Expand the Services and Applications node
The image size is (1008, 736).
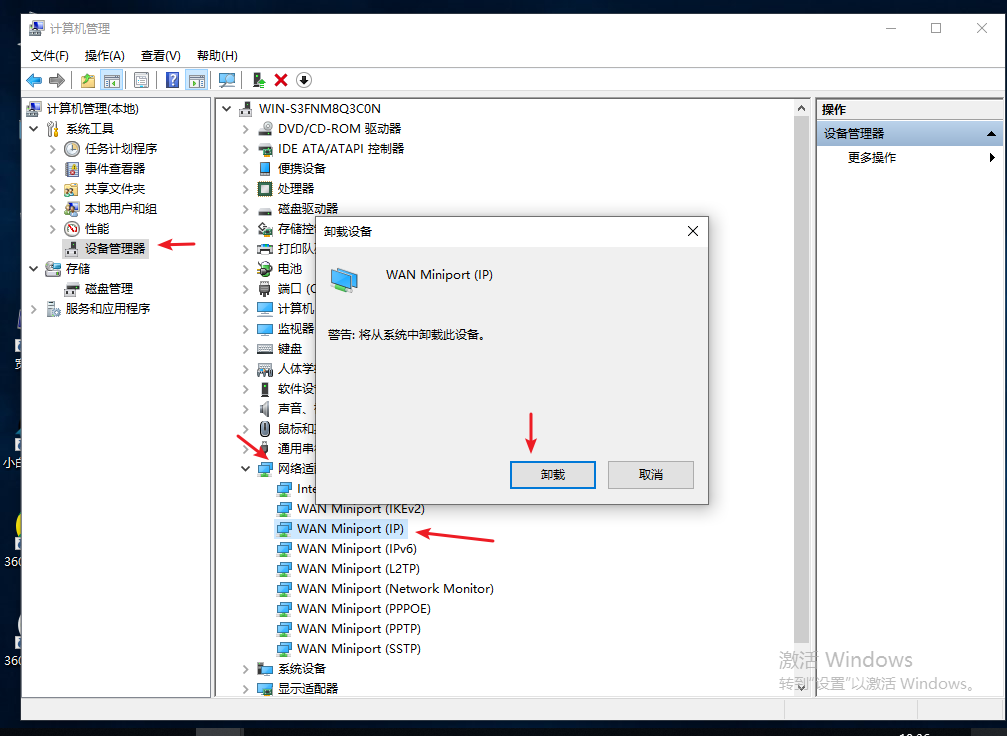pos(33,309)
